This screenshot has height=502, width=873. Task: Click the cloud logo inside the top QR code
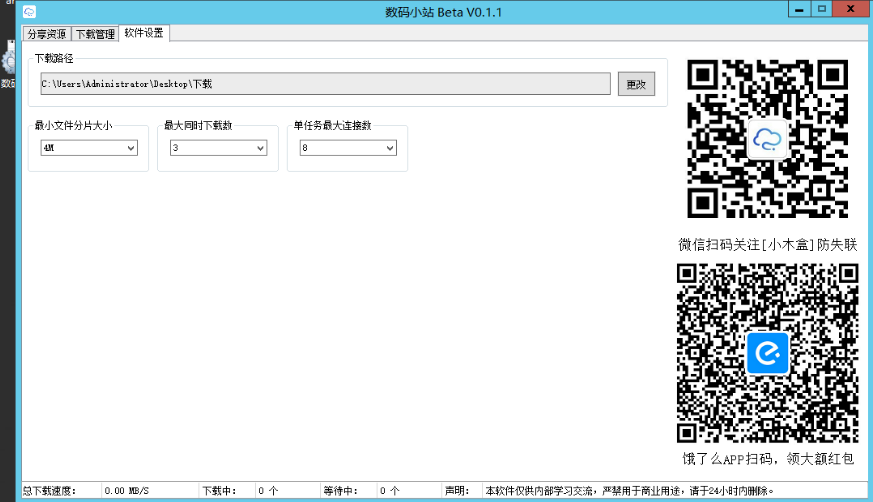tap(768, 139)
